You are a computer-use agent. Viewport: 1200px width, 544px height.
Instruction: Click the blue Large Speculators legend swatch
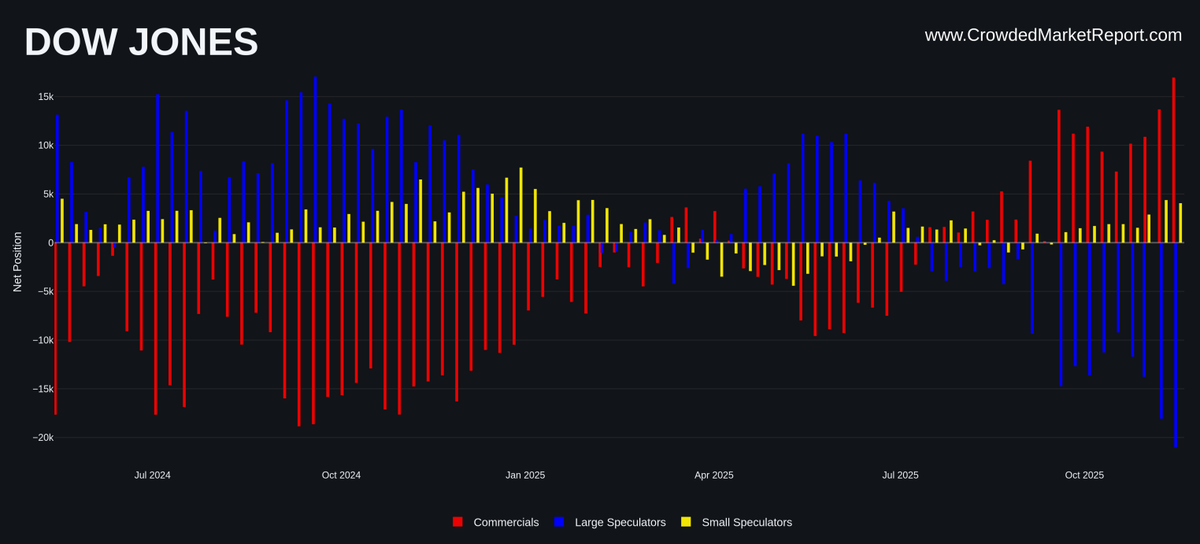pyautogui.click(x=559, y=522)
